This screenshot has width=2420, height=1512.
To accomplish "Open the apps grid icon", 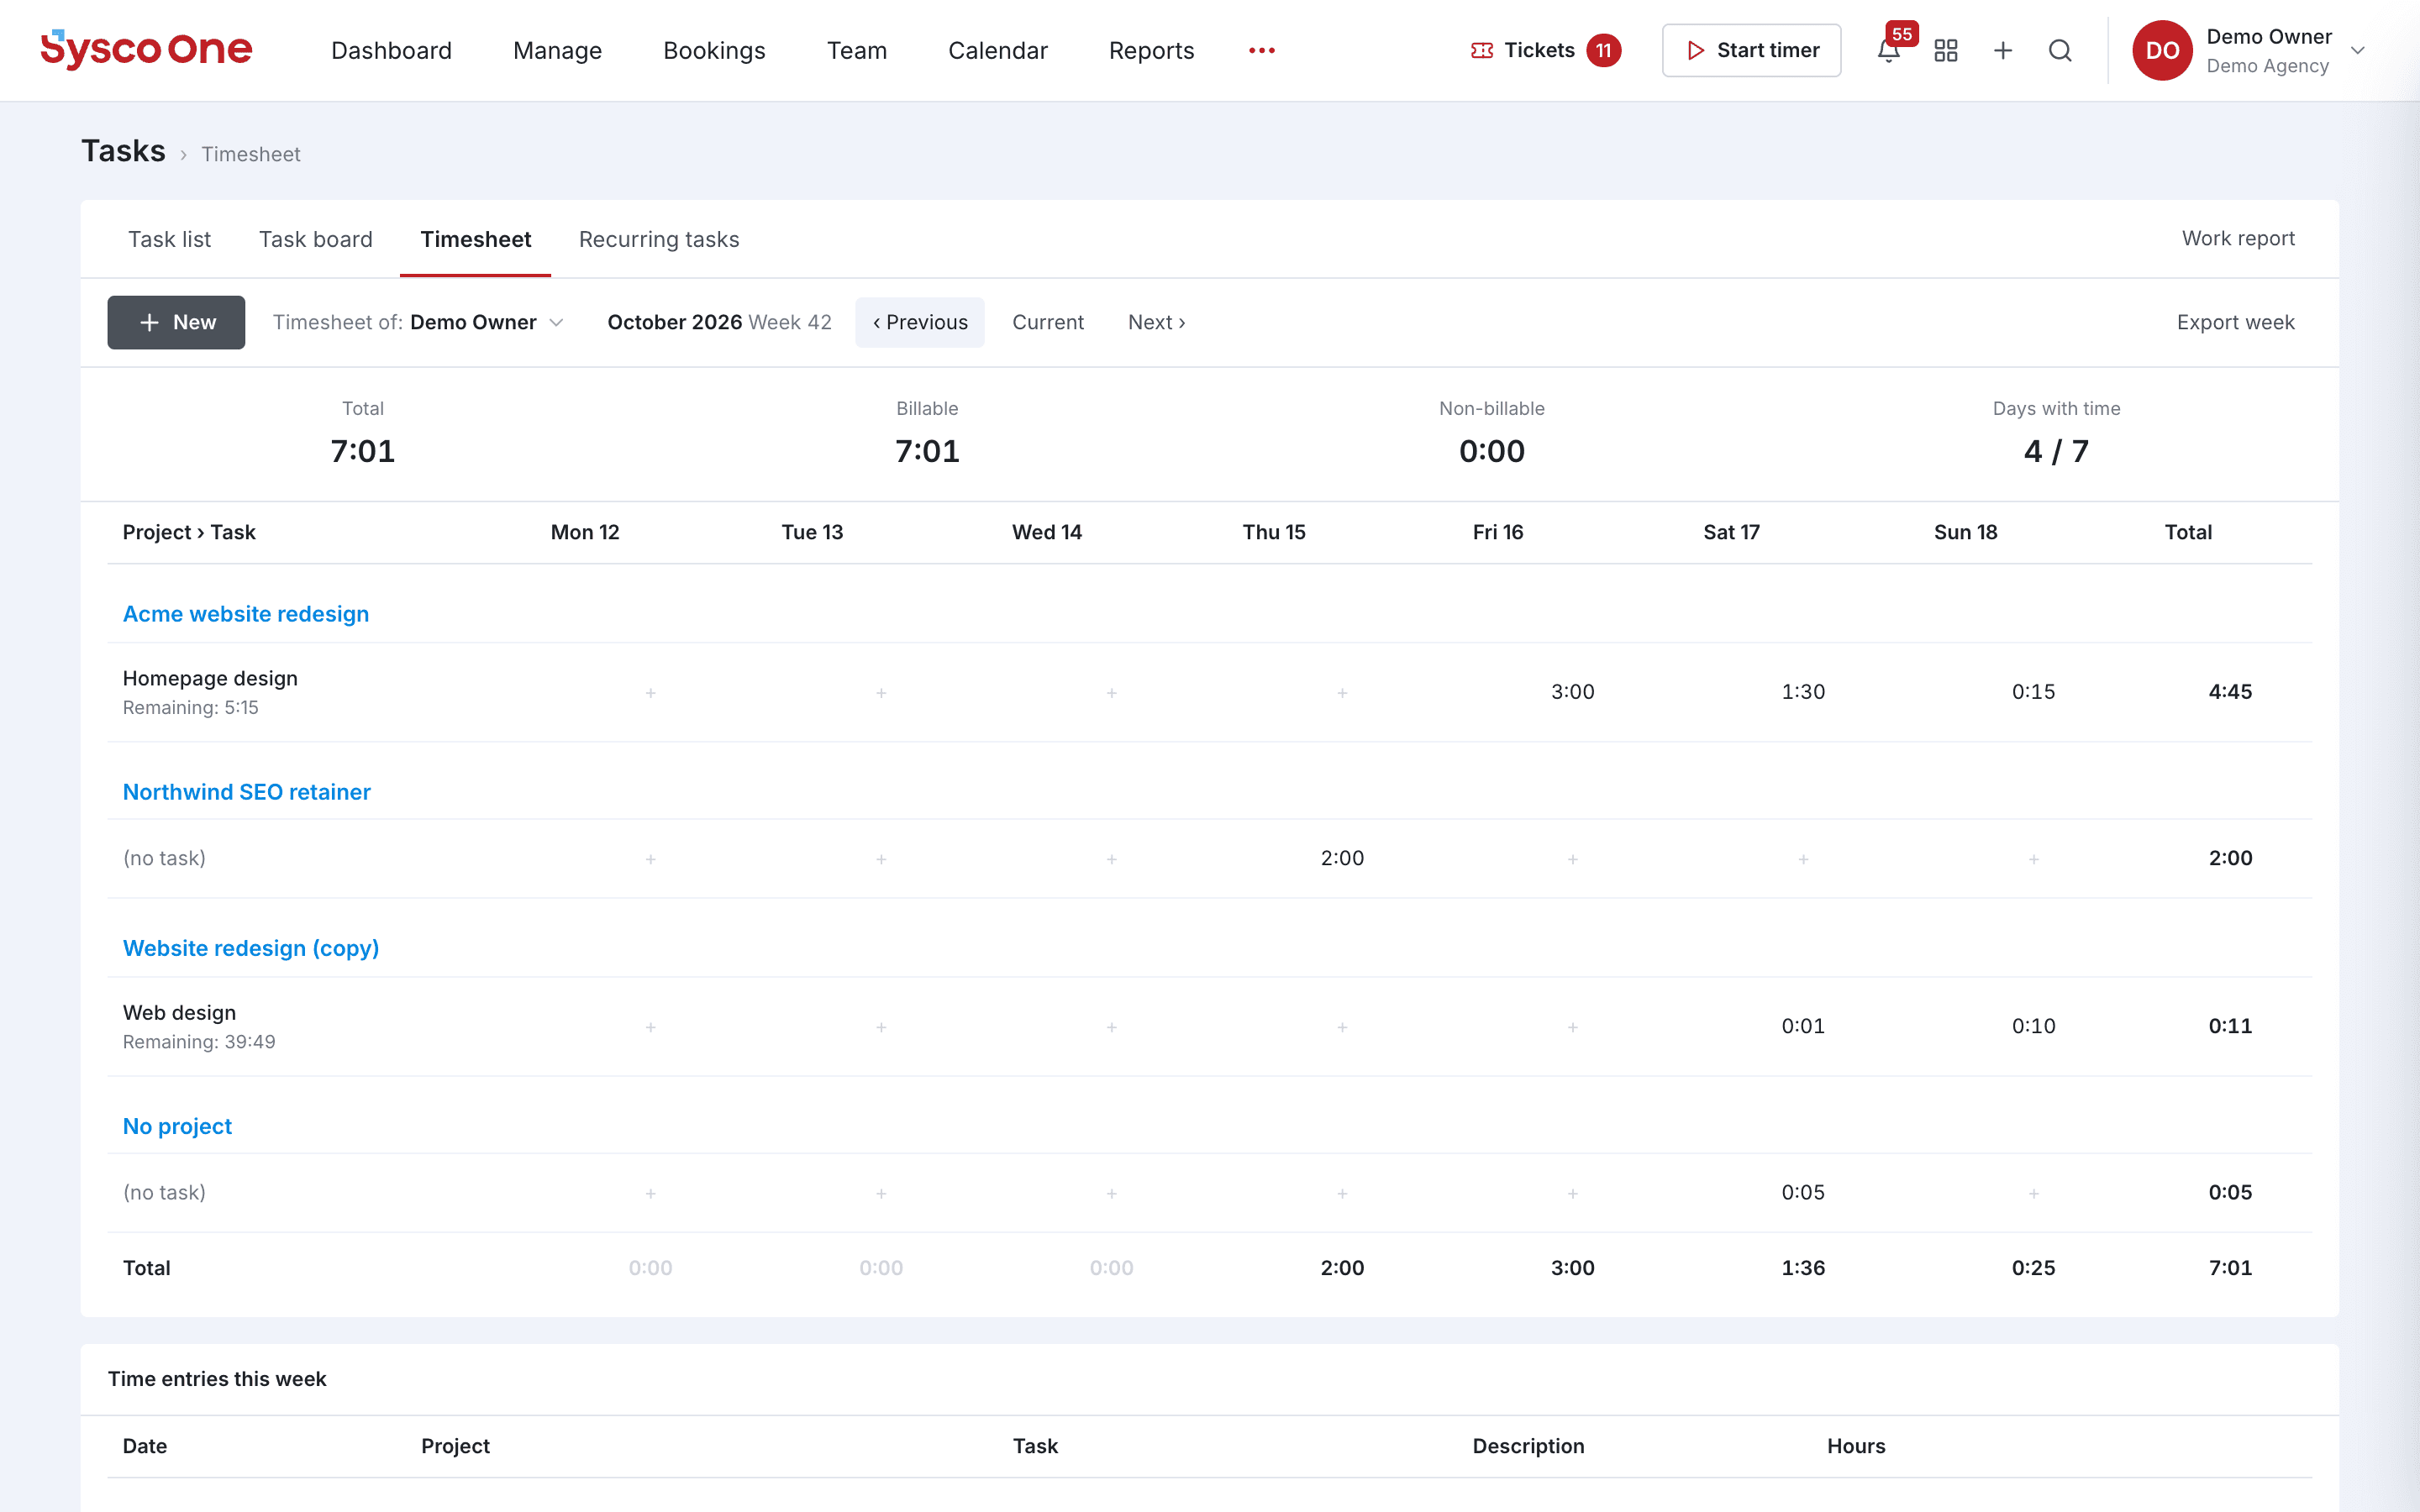I will point(1945,50).
